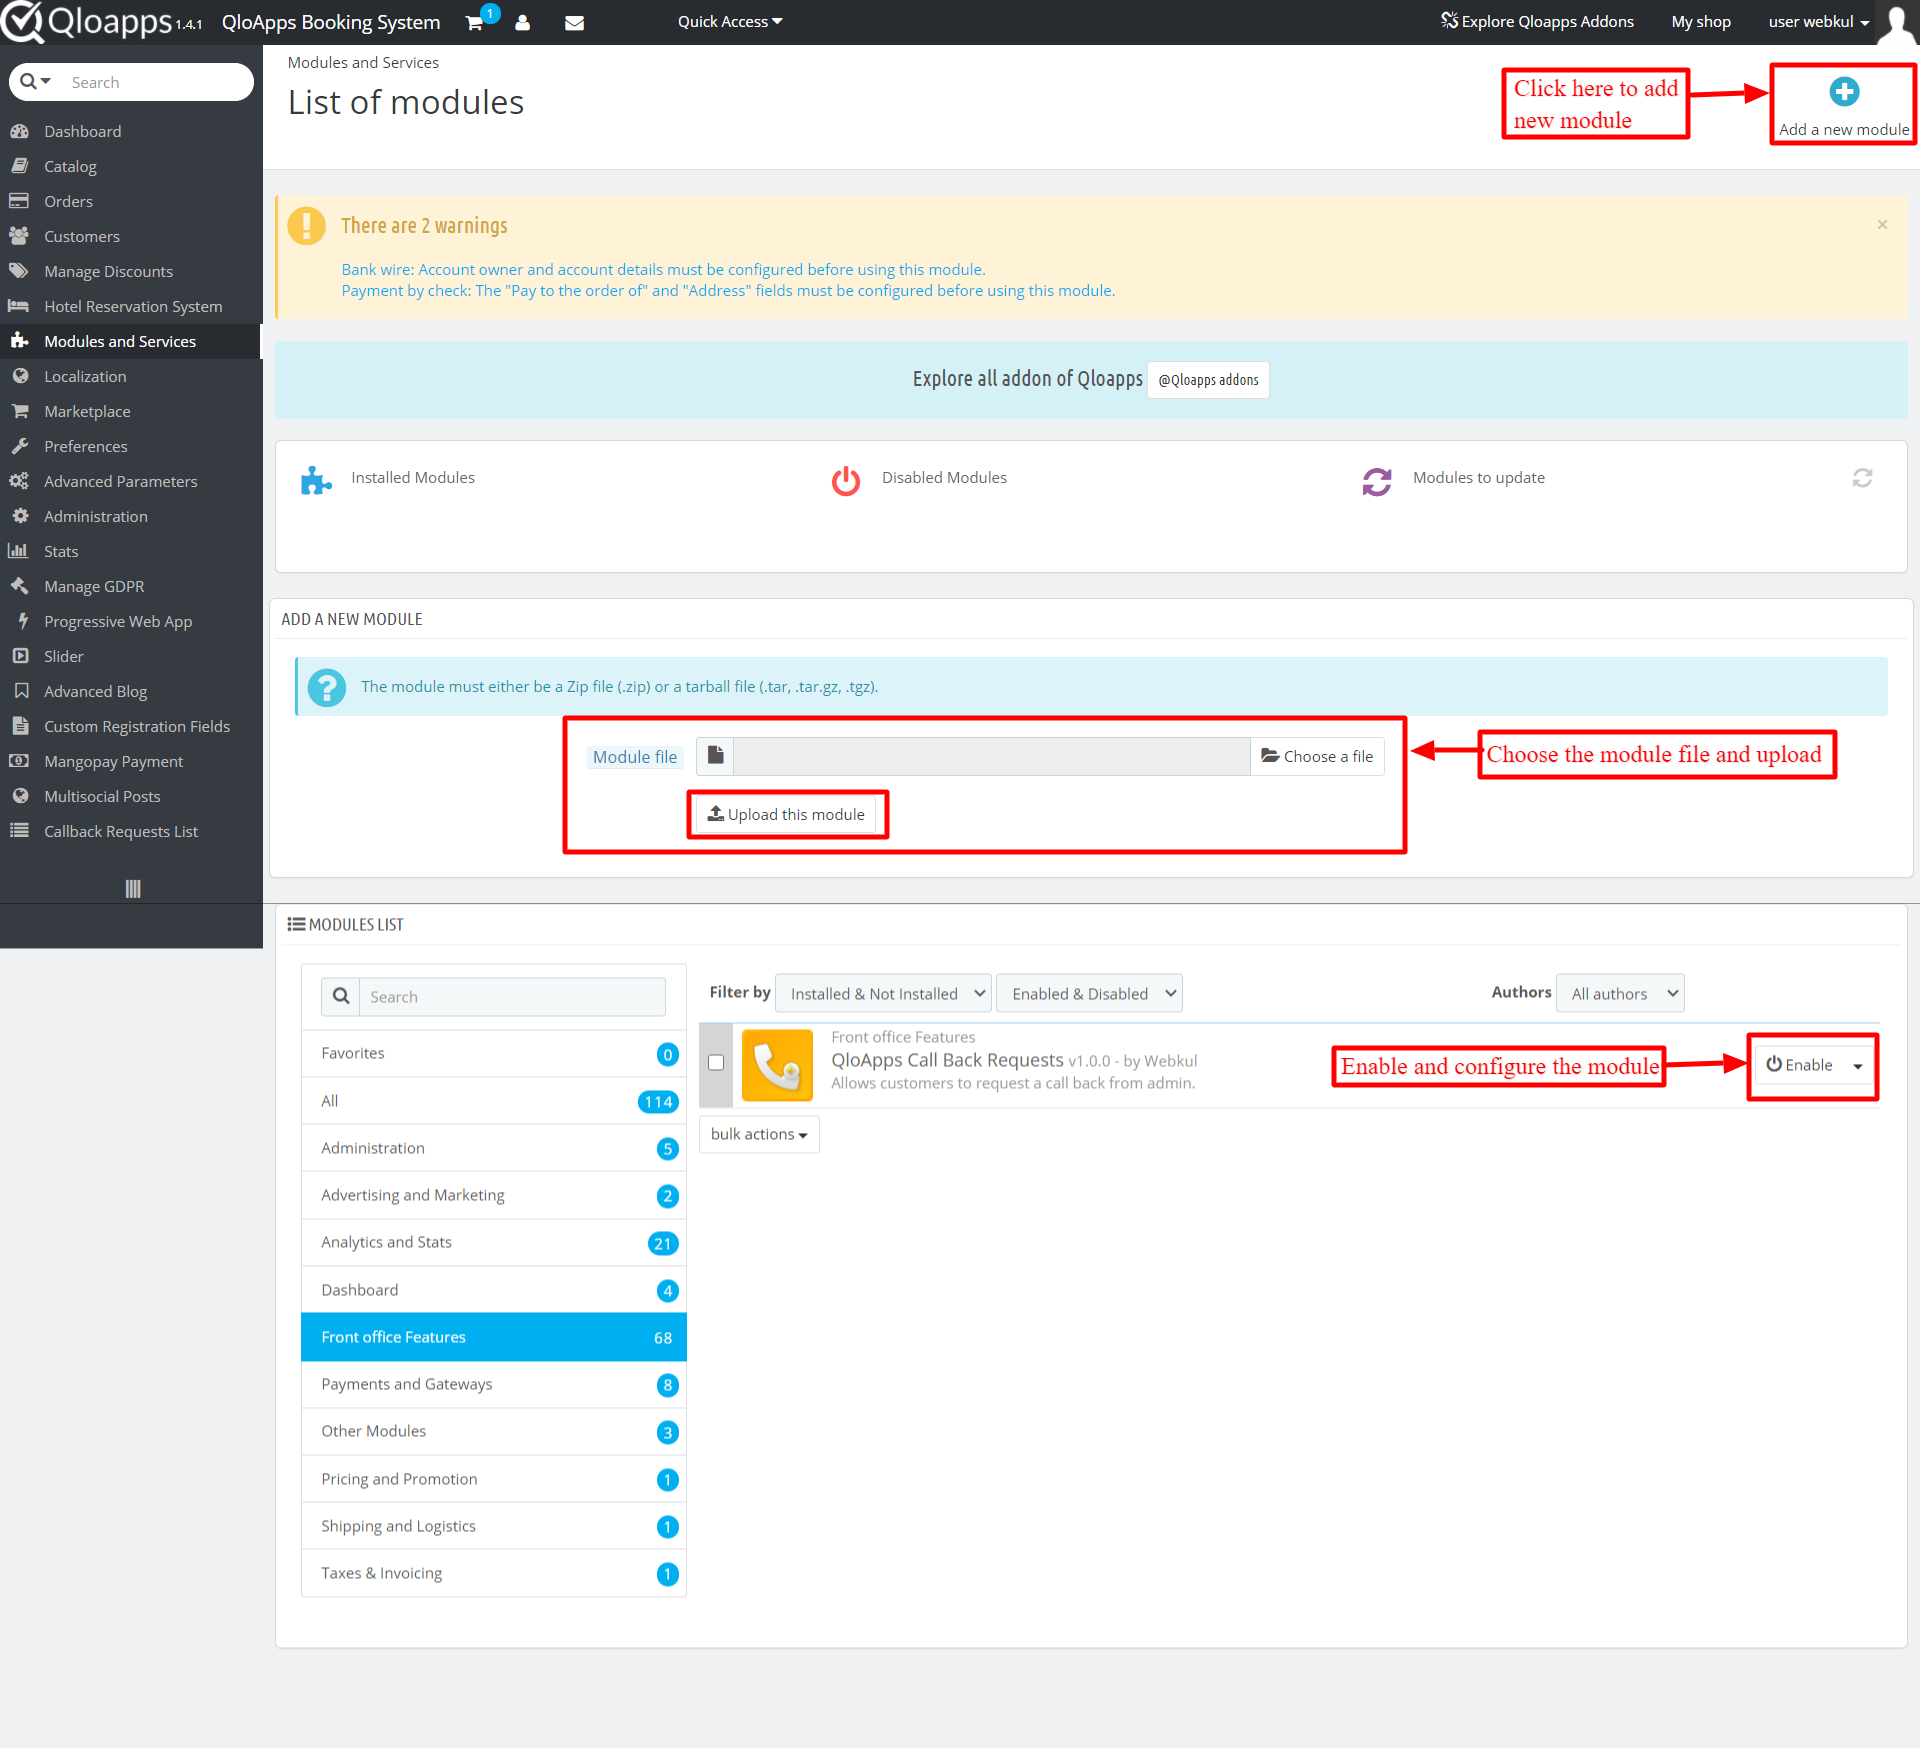Open the envelope messages icon
1920x1748 pixels.
(574, 23)
